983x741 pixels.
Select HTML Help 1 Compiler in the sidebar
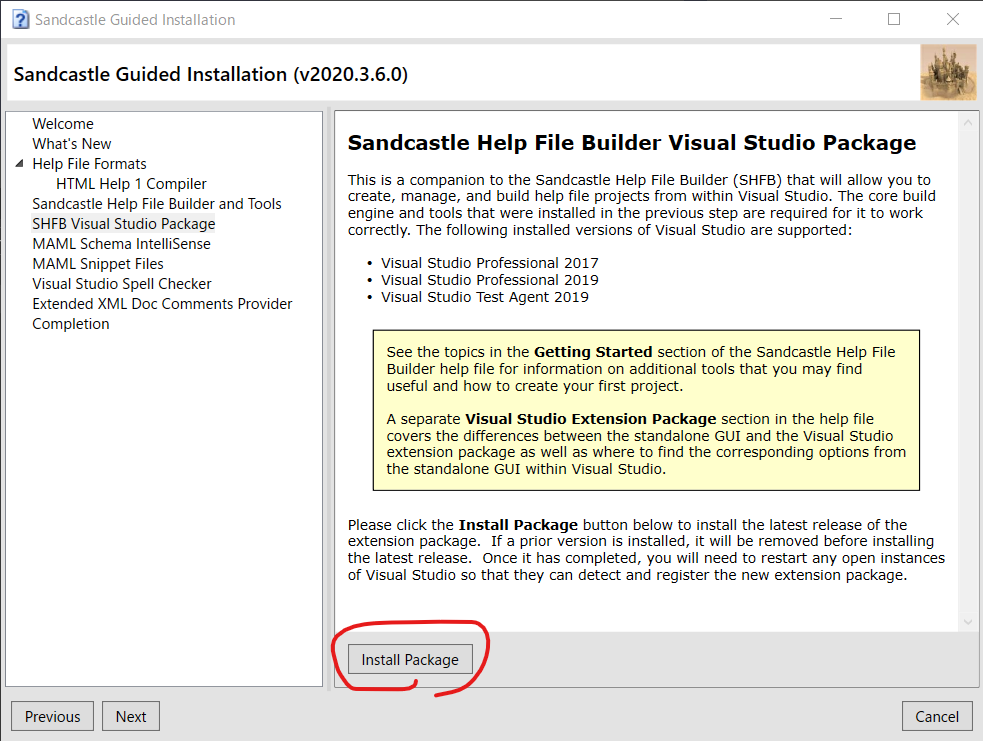[x=130, y=183]
